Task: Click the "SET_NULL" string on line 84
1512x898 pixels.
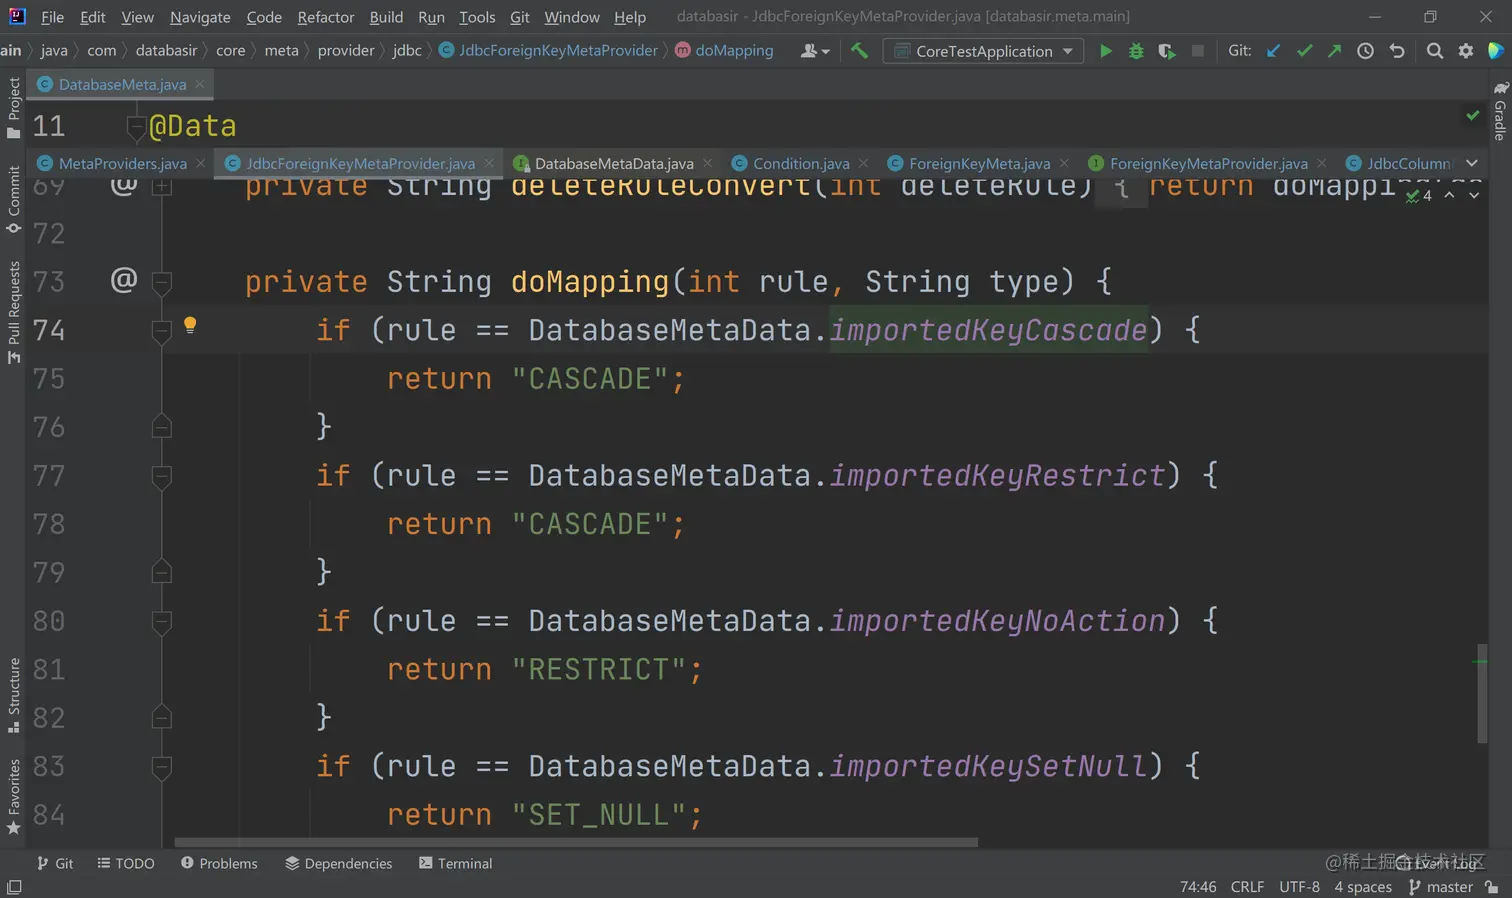Action: point(598,815)
